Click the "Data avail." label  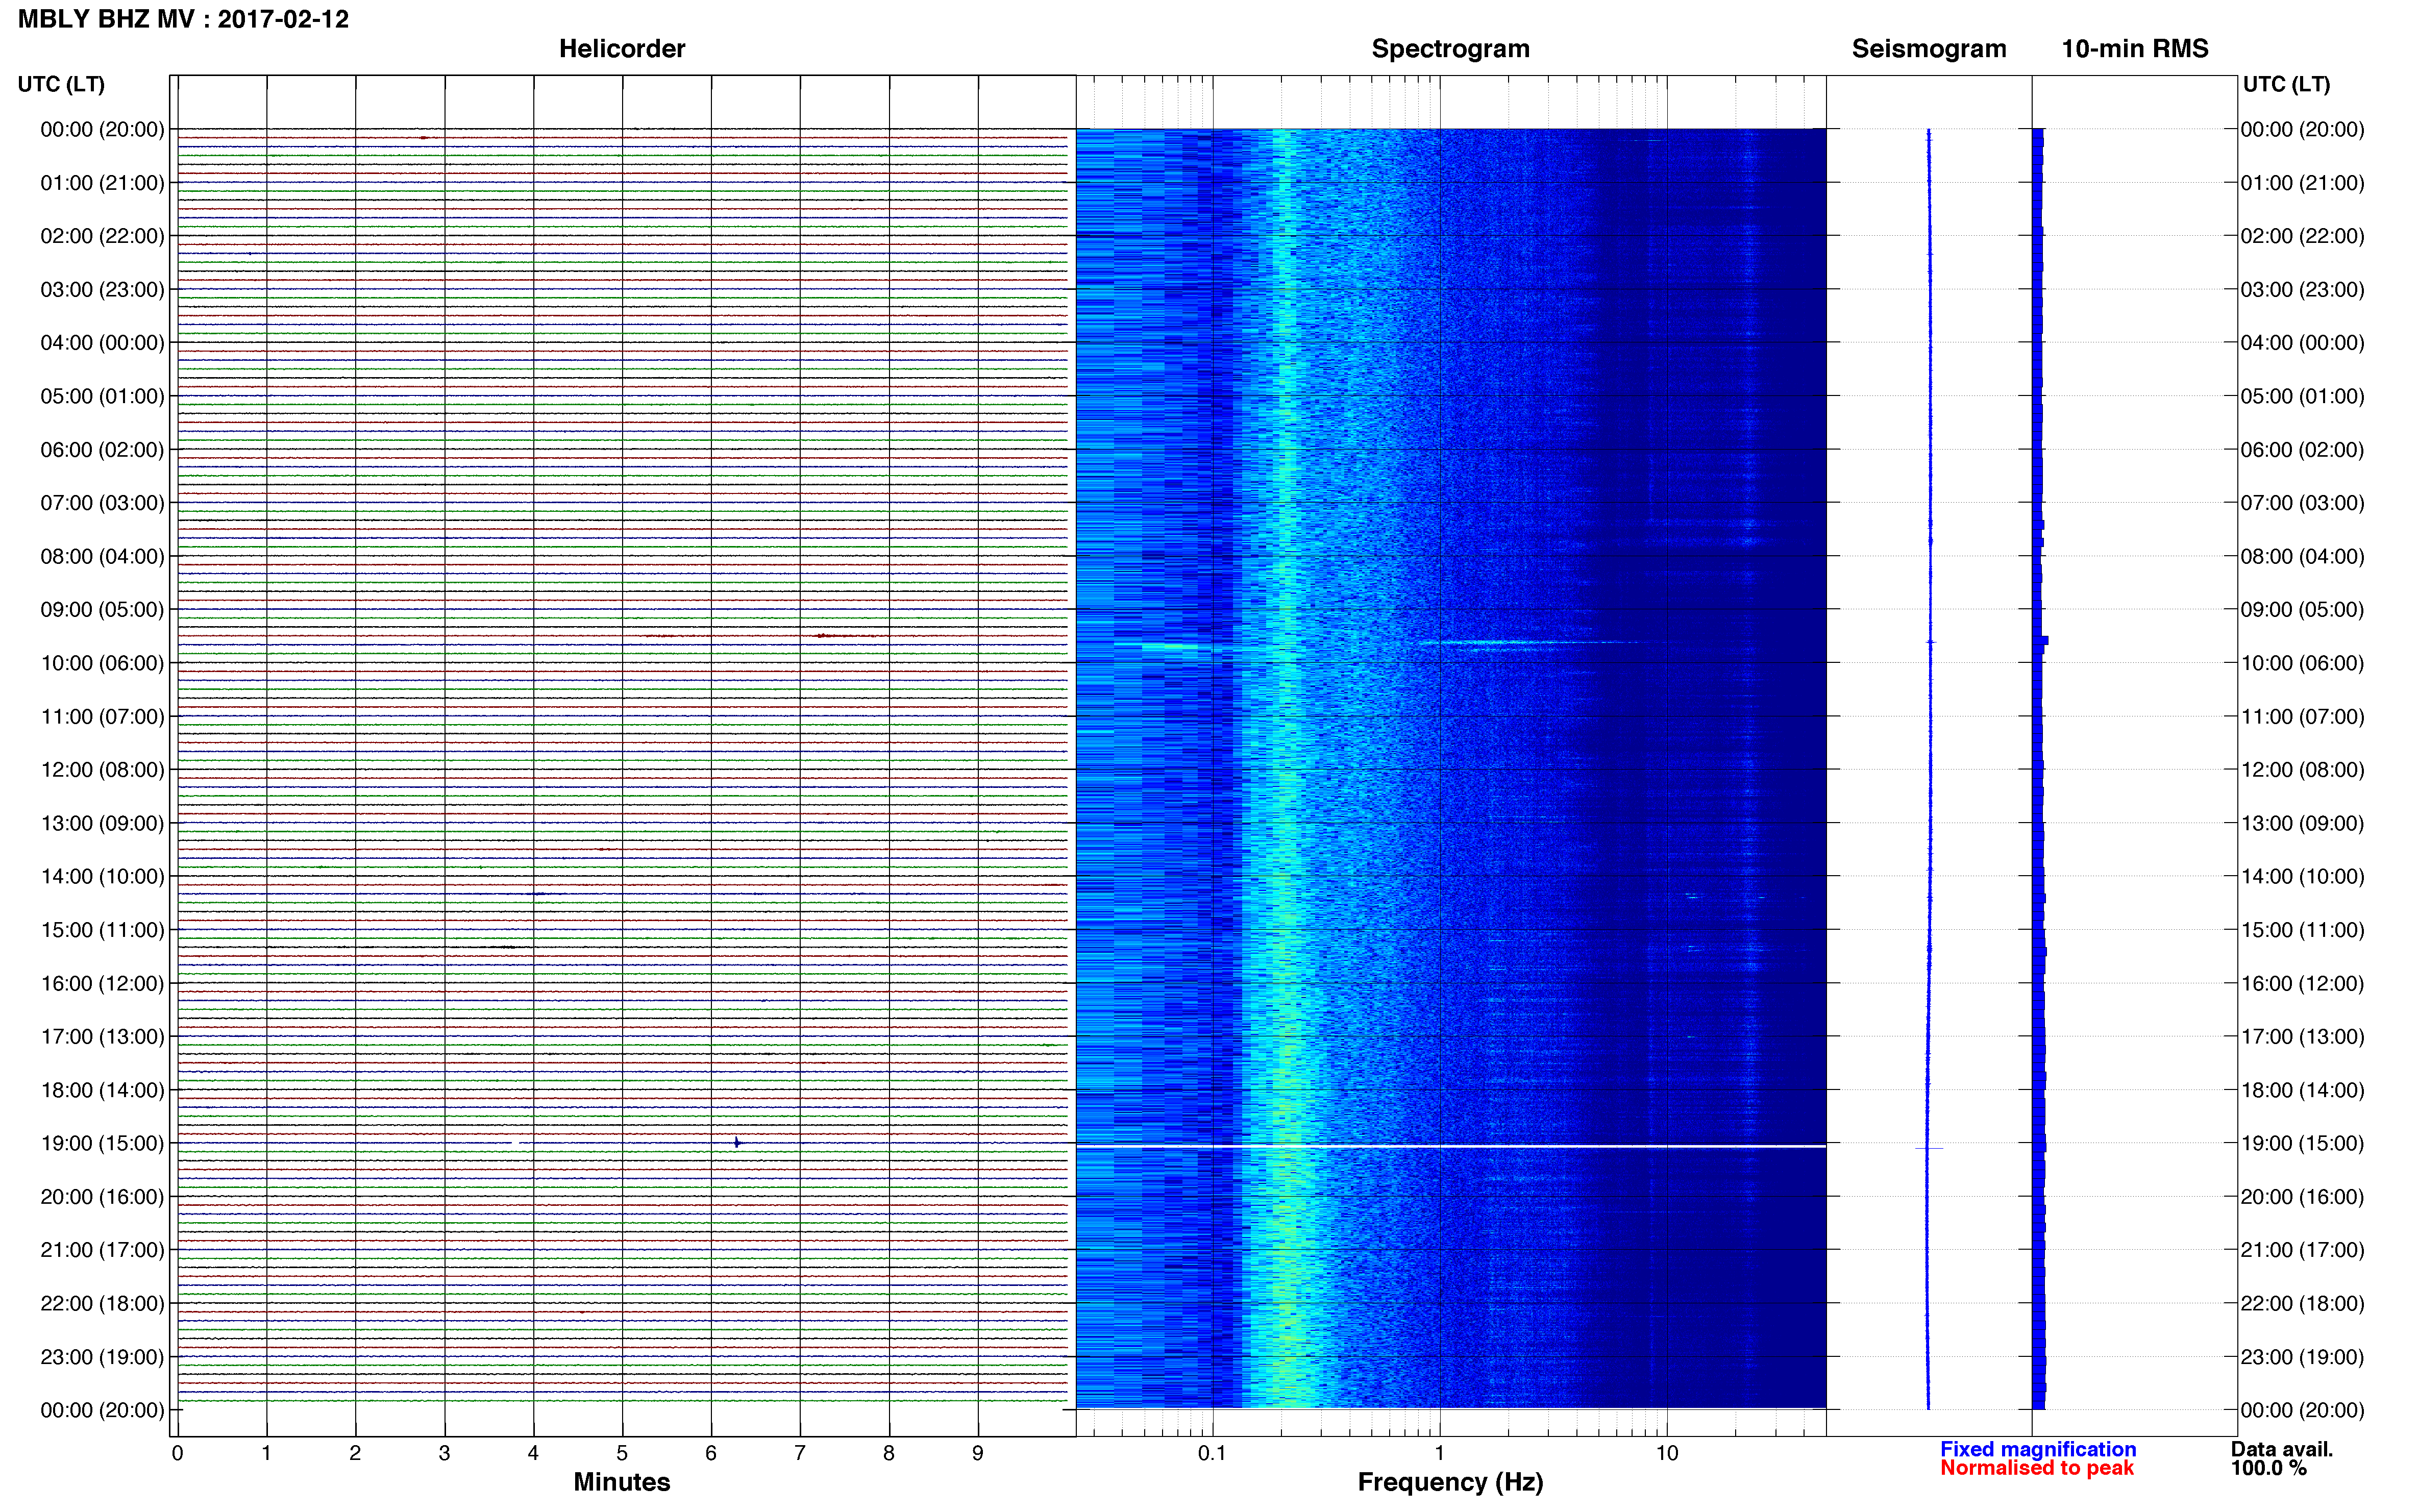click(2281, 1449)
